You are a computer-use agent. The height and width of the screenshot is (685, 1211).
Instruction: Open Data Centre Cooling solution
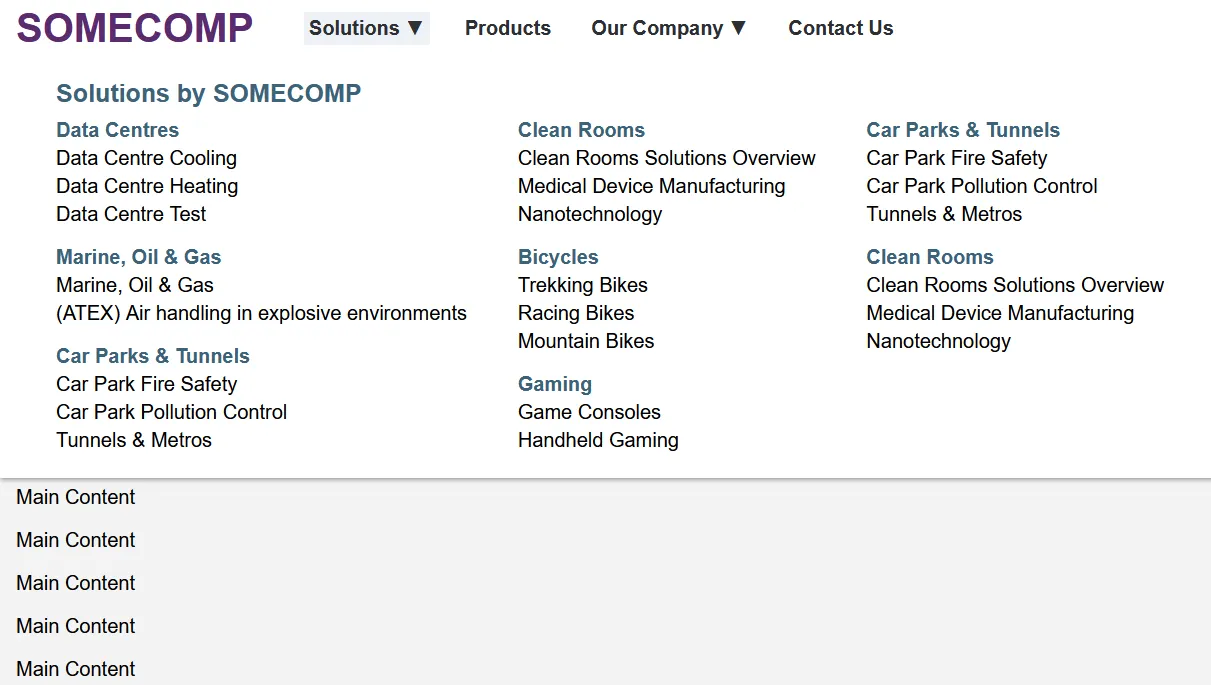click(146, 158)
